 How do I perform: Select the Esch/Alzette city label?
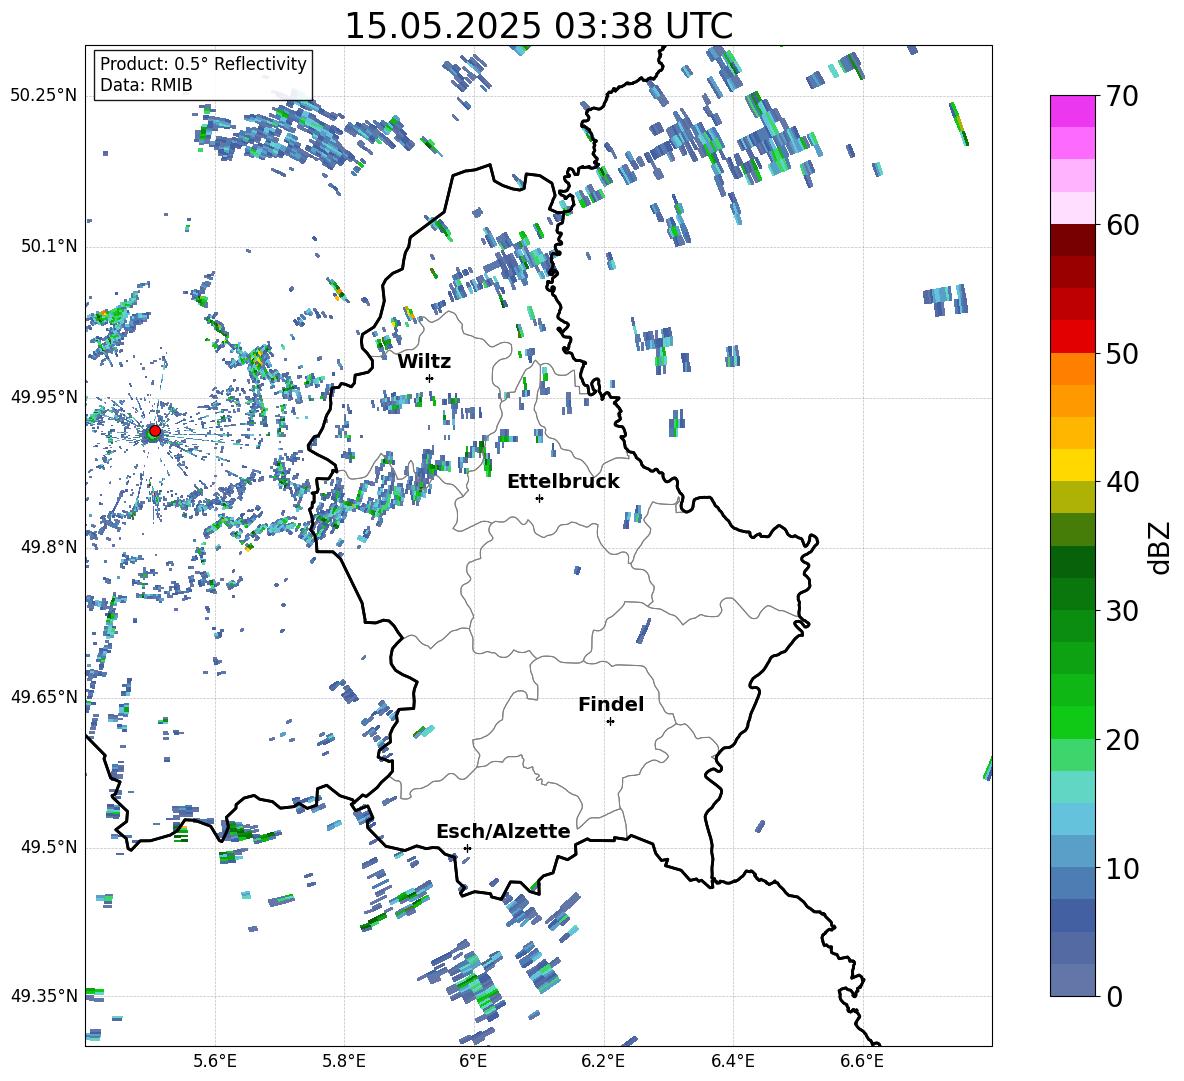click(503, 832)
